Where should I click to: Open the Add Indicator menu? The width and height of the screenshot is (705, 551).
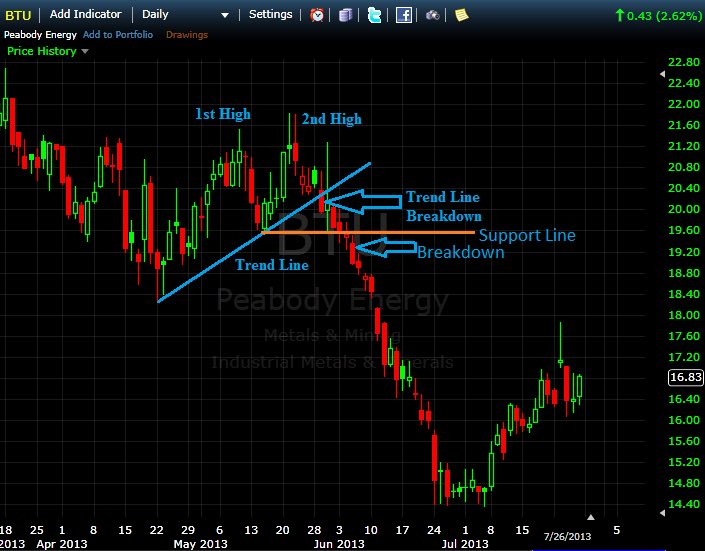(85, 14)
